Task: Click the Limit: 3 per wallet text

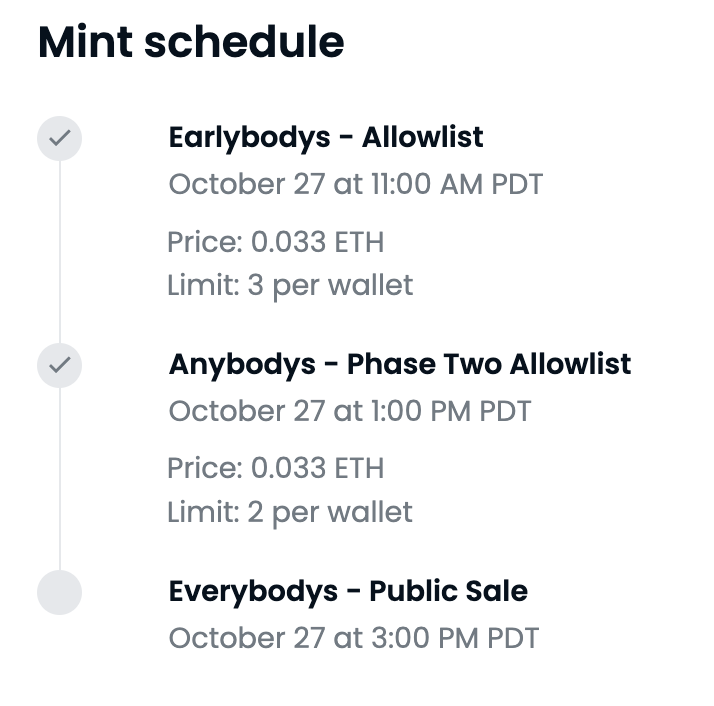Action: click(290, 285)
